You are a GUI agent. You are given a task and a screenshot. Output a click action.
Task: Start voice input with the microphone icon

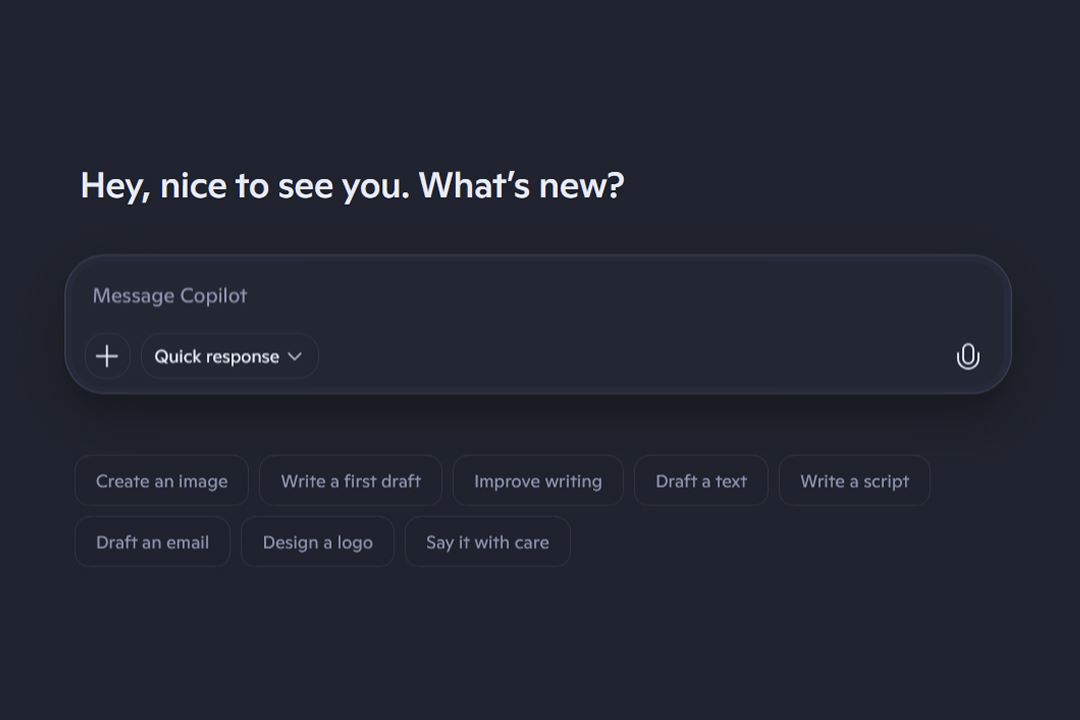click(x=967, y=356)
